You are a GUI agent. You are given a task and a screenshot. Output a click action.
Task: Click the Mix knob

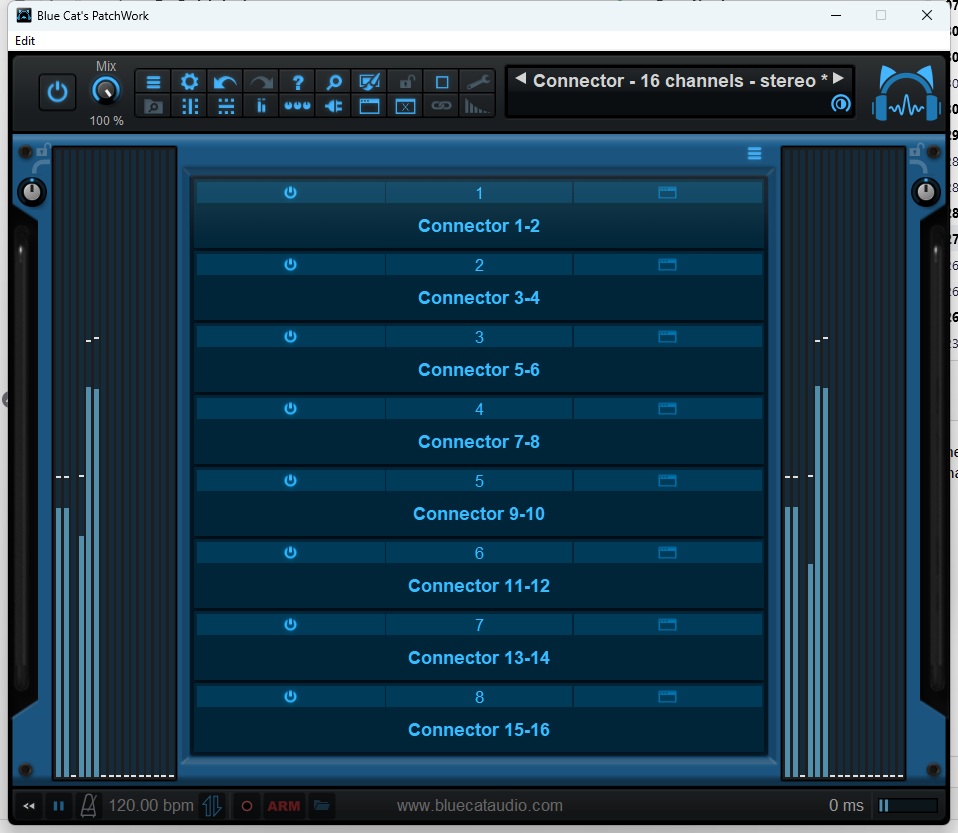106,91
